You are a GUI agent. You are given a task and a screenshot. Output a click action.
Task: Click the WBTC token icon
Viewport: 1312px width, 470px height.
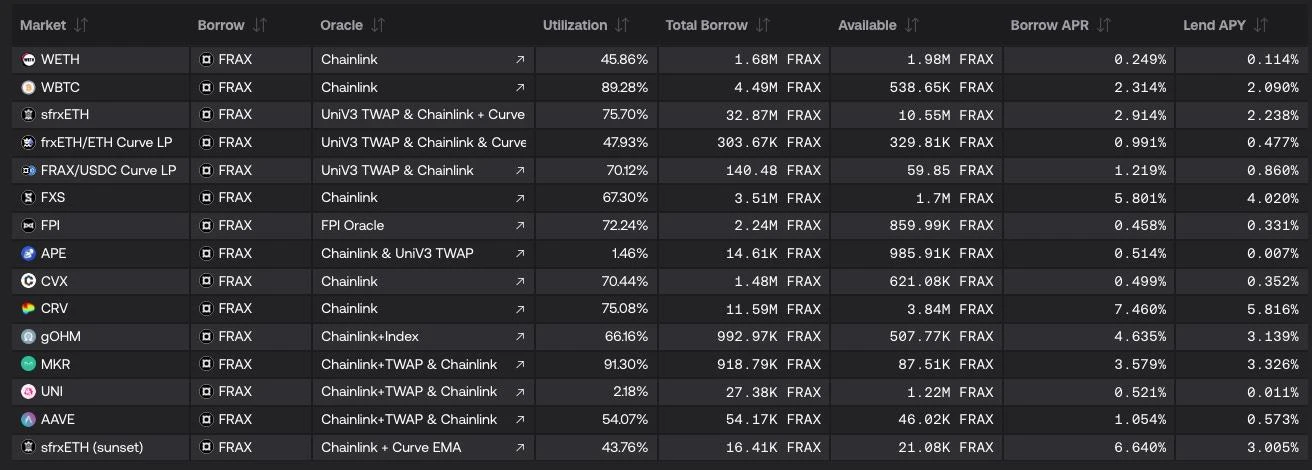(28, 88)
